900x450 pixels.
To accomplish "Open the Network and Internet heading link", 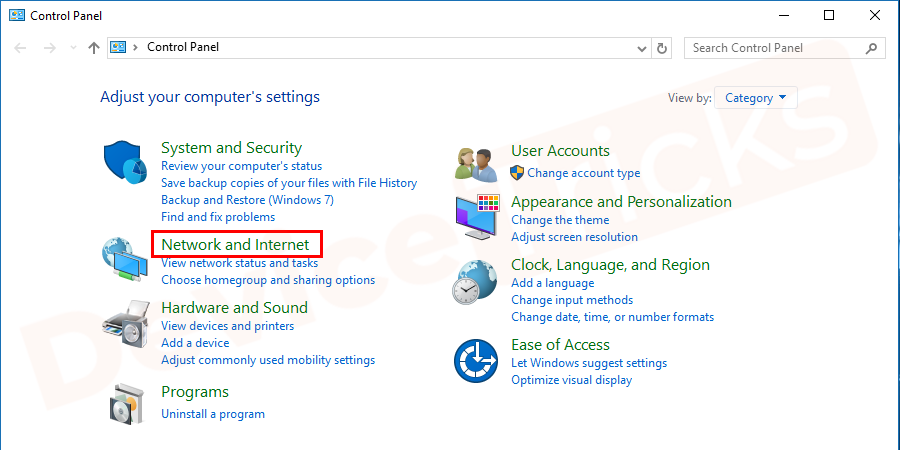I will [x=235, y=244].
